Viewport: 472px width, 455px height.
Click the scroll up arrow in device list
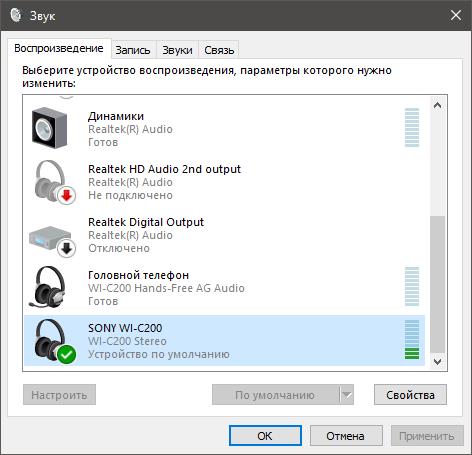point(438,106)
